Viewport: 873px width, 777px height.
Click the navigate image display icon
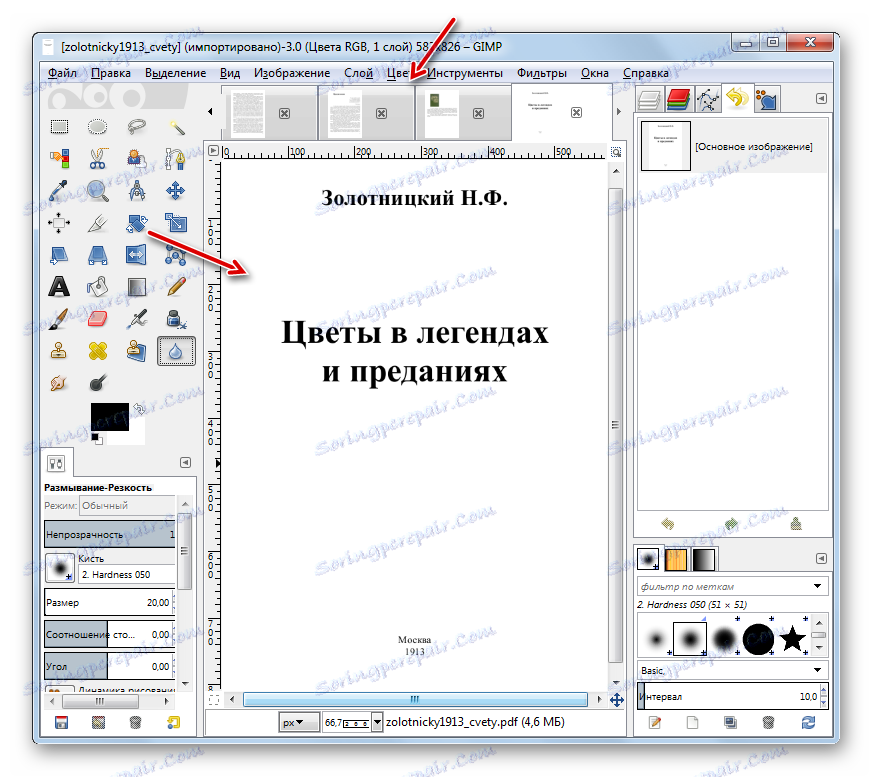(617, 700)
